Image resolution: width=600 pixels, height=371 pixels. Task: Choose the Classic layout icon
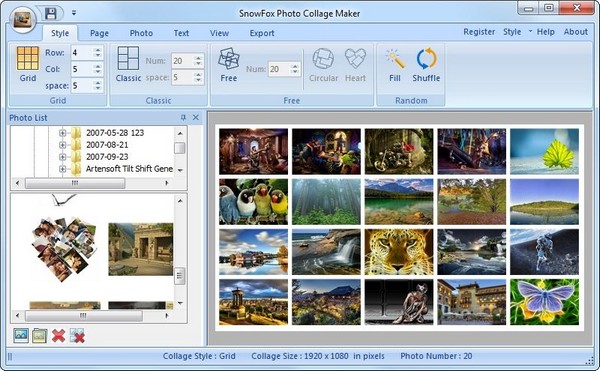tap(128, 58)
